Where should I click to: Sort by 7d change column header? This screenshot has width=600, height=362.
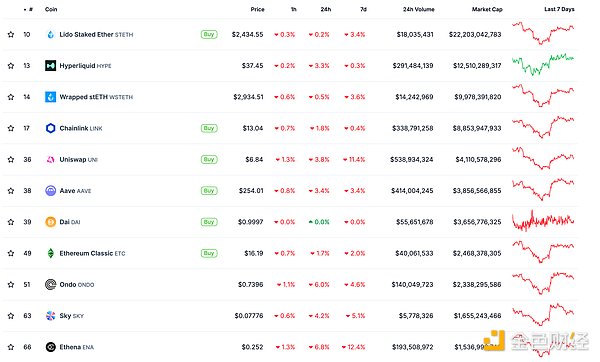[363, 9]
